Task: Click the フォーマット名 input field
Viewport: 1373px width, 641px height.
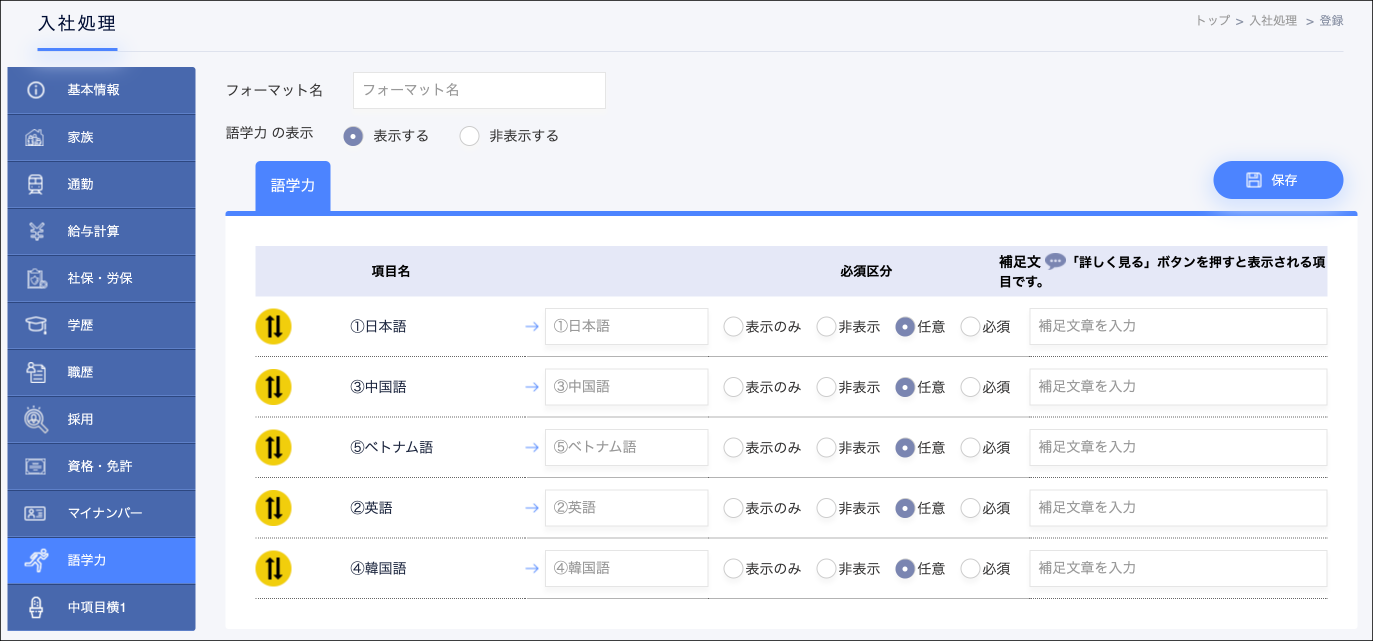Action: coord(479,90)
